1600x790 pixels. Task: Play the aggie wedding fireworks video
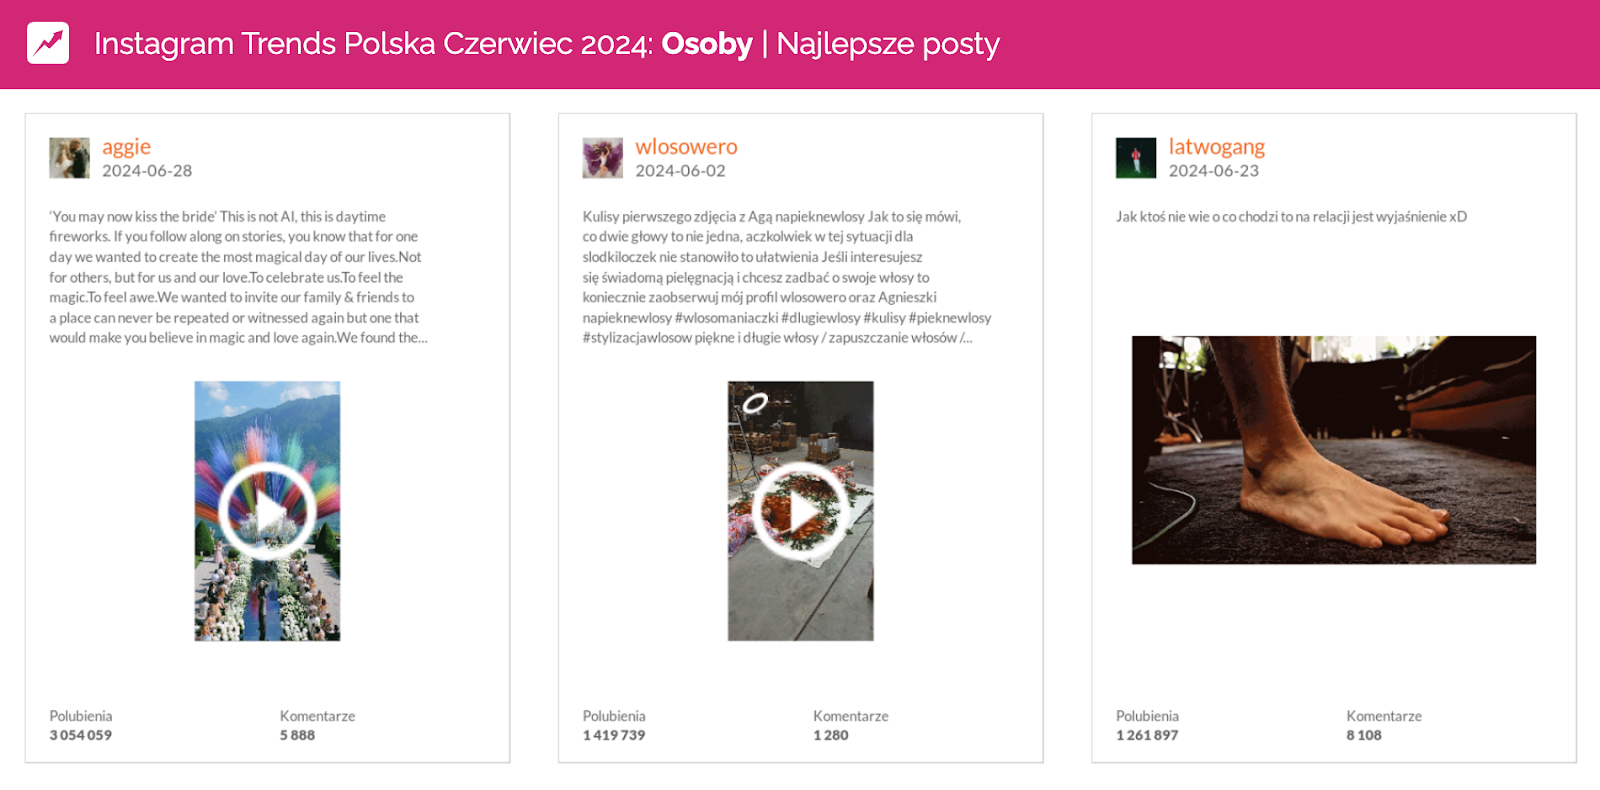pos(267,511)
